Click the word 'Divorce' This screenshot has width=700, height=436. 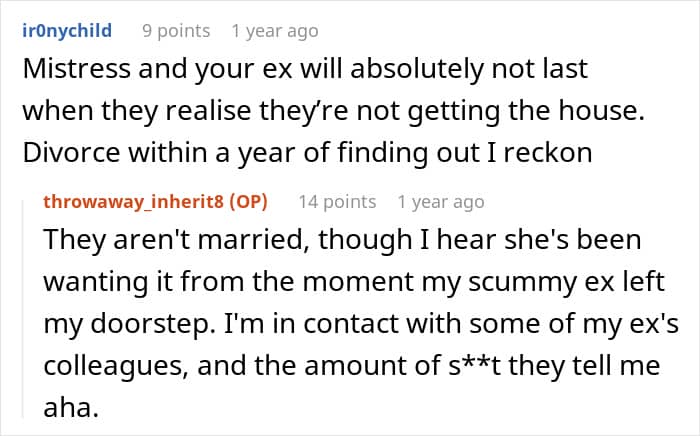coord(71,152)
